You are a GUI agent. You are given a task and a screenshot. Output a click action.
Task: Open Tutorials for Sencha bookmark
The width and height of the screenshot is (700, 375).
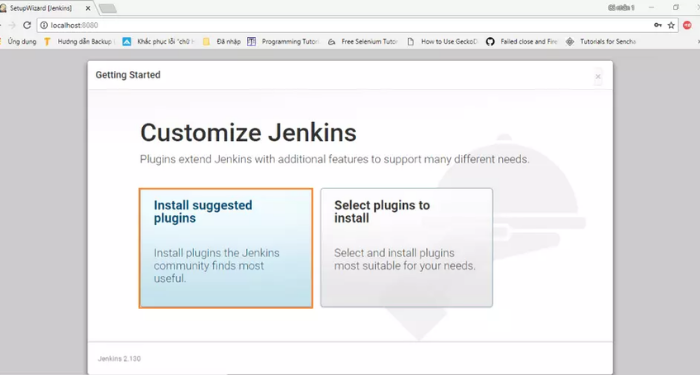pos(600,42)
